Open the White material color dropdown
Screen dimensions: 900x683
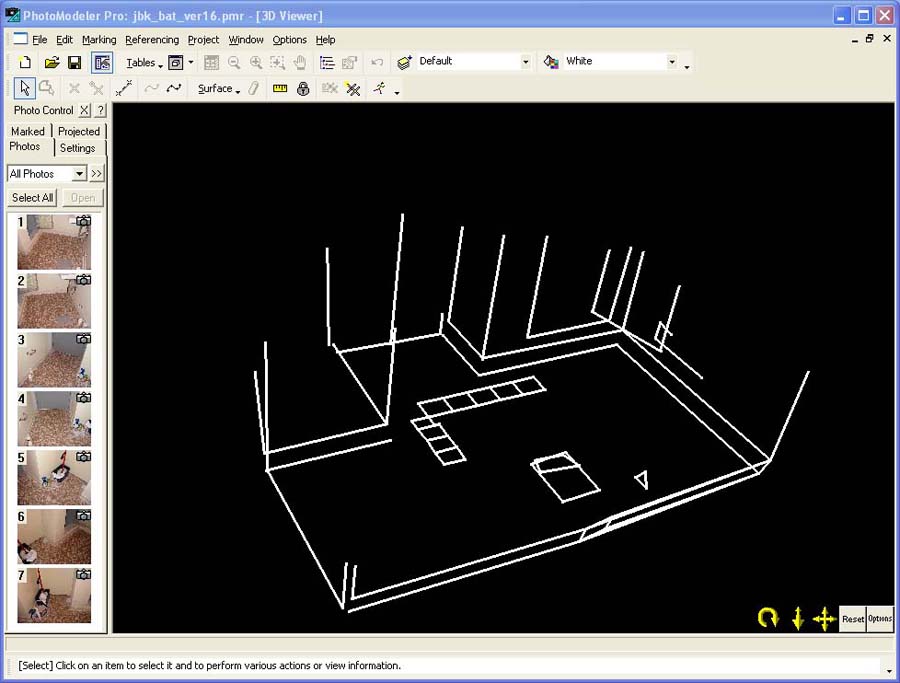(x=672, y=61)
